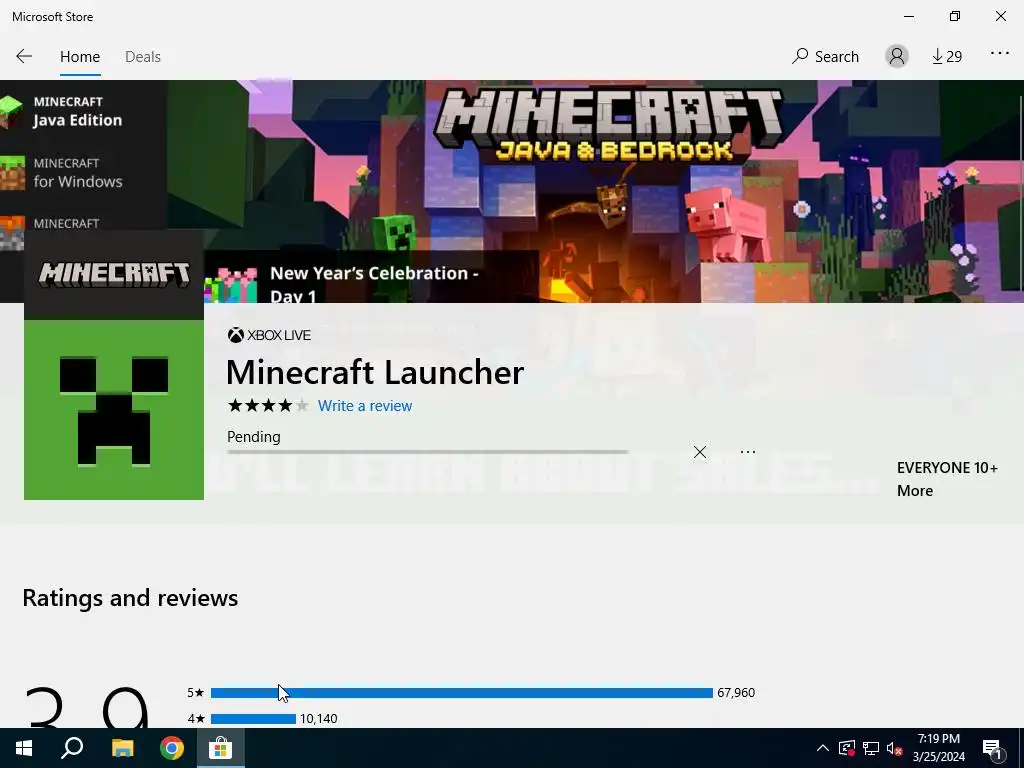Filter reviews by the 4-star bar

click(253, 718)
